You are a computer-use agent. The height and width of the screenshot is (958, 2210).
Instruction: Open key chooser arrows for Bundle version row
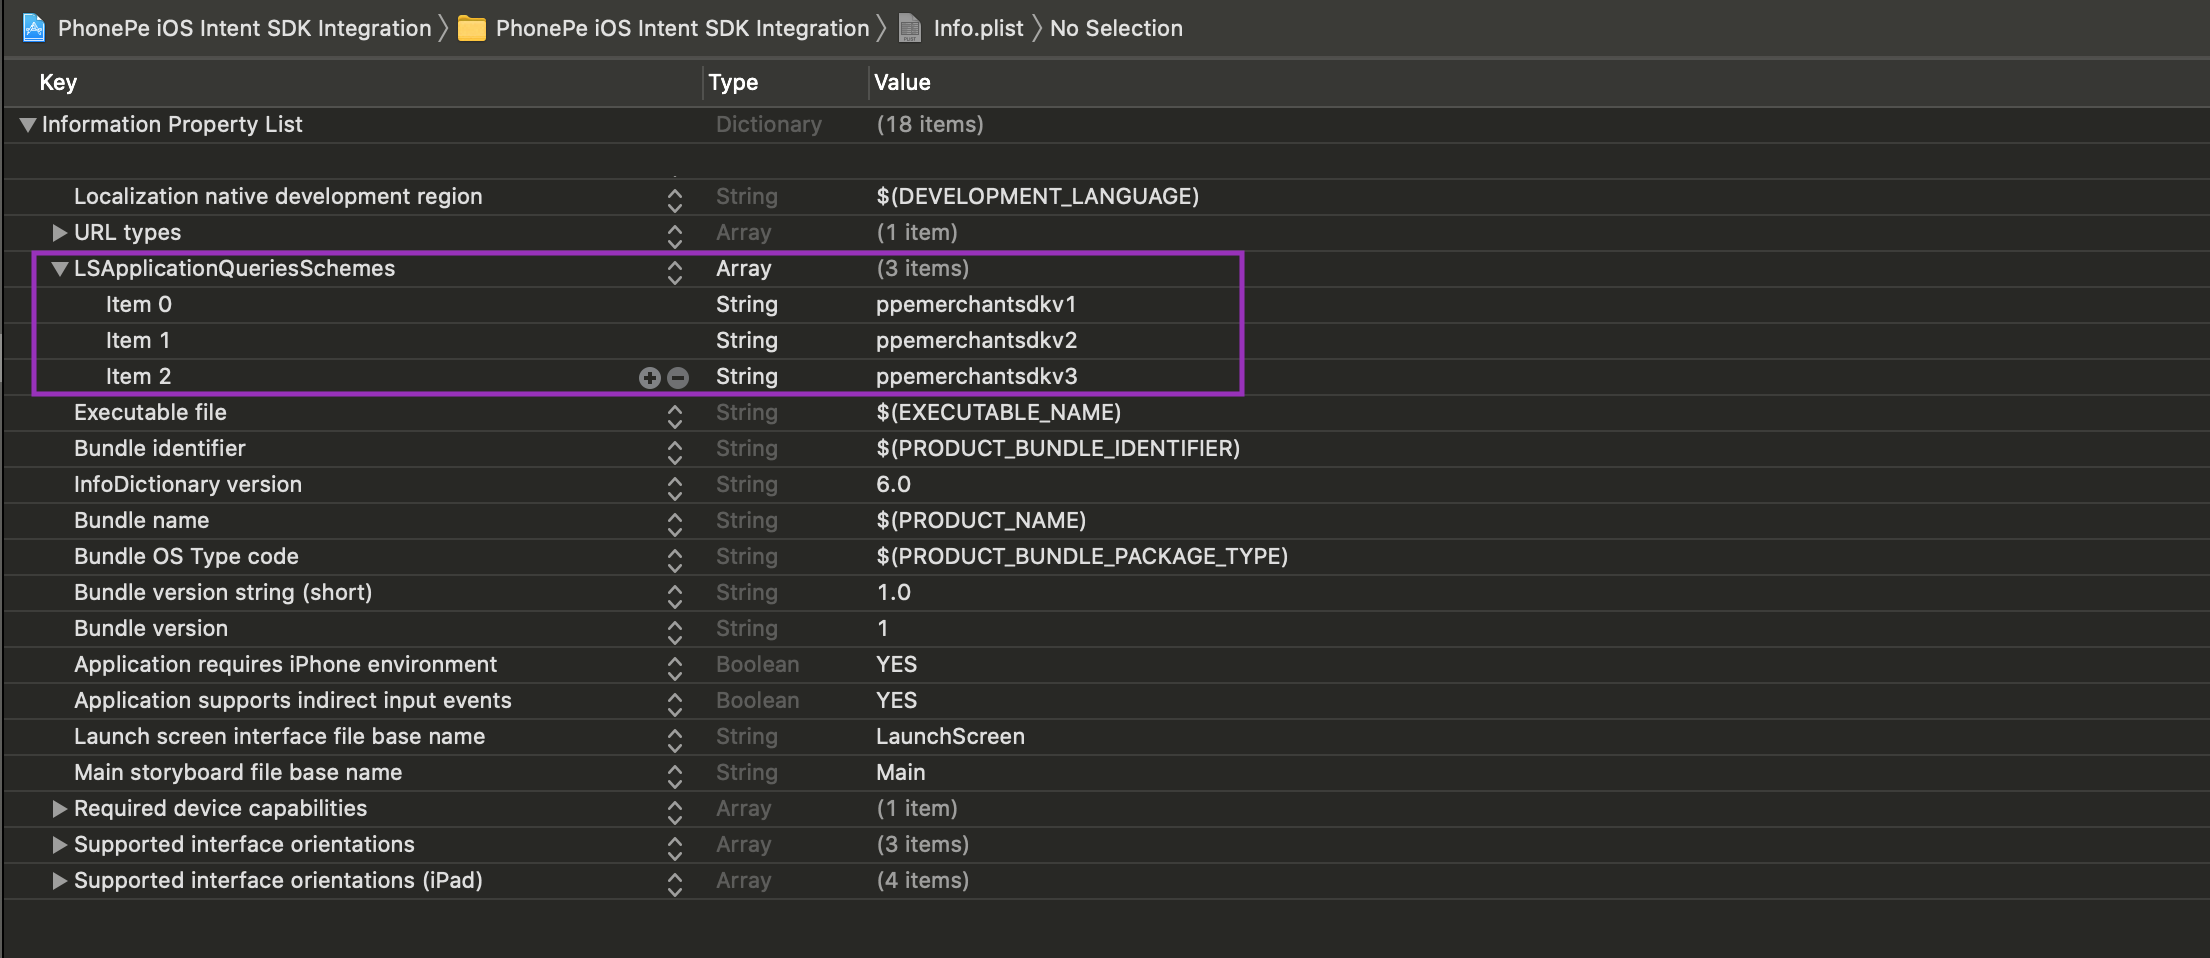pyautogui.click(x=675, y=631)
